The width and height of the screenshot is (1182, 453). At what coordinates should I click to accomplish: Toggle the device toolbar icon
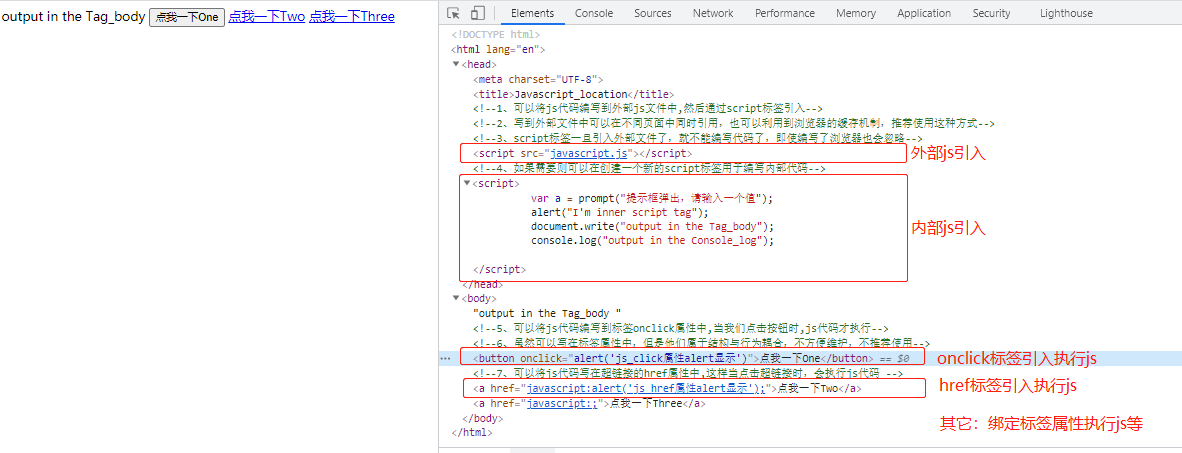pos(478,13)
